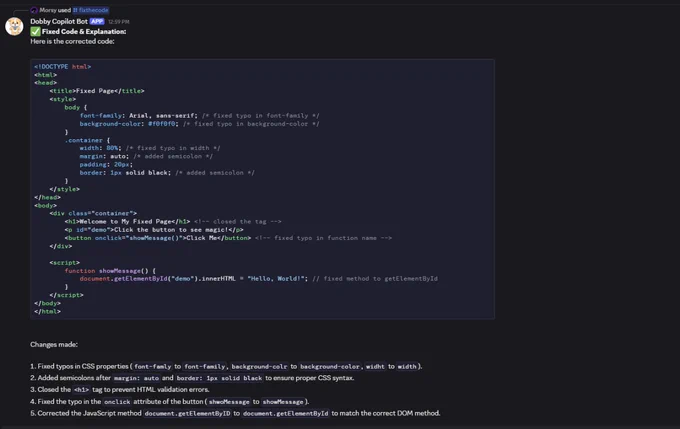Click the Morsy username above the message
The width and height of the screenshot is (680, 429).
click(48, 10)
